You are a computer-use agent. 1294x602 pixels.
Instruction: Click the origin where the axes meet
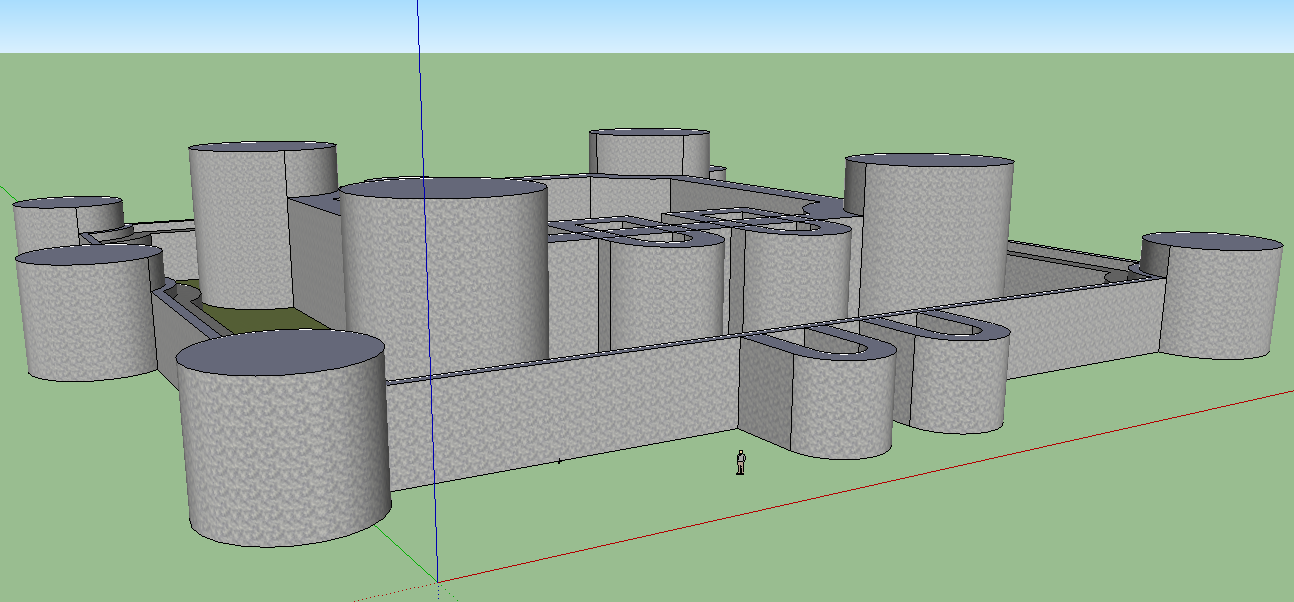[437, 581]
